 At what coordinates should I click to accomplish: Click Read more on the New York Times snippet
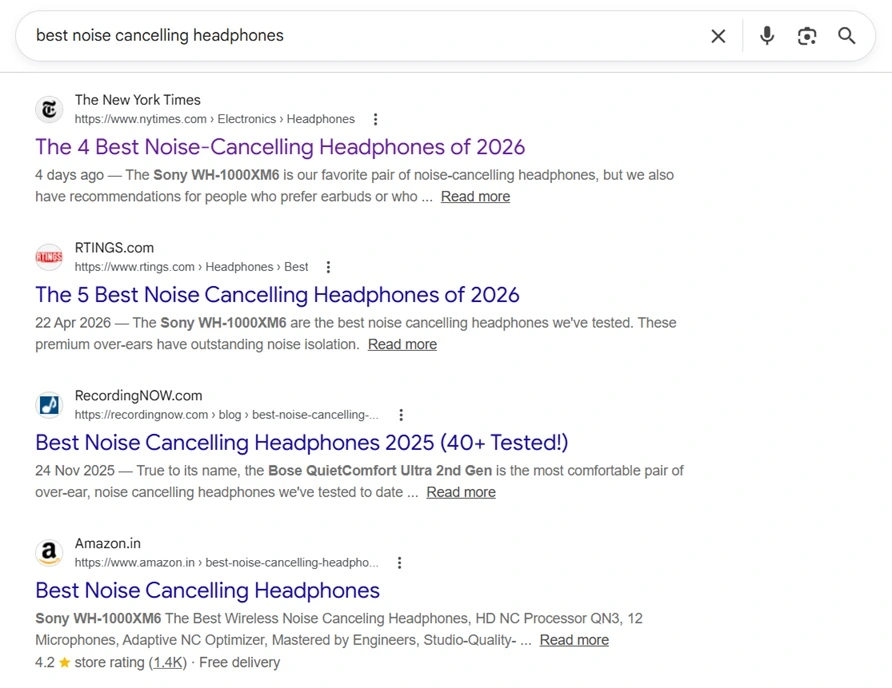[476, 196]
